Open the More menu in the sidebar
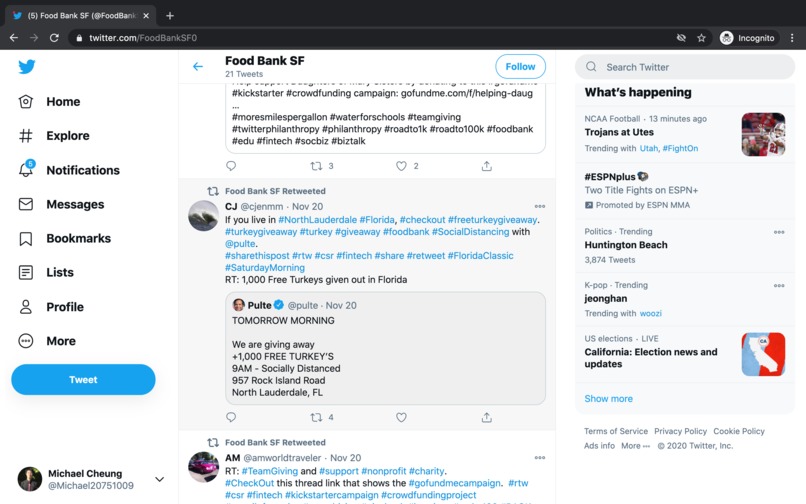 (47, 341)
